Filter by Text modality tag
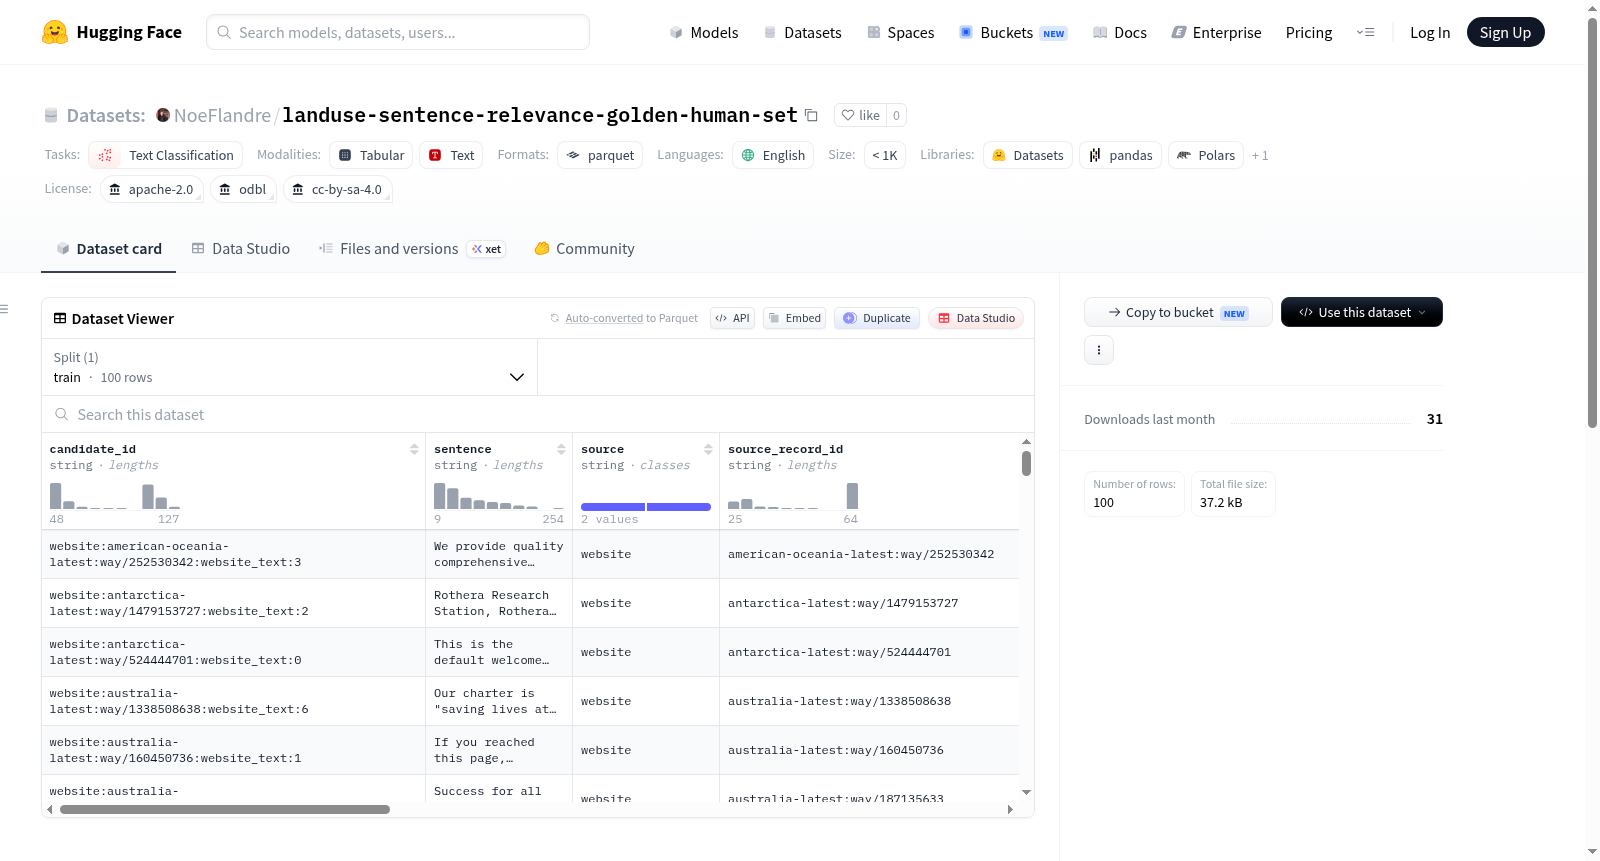The width and height of the screenshot is (1600, 861). (x=451, y=155)
